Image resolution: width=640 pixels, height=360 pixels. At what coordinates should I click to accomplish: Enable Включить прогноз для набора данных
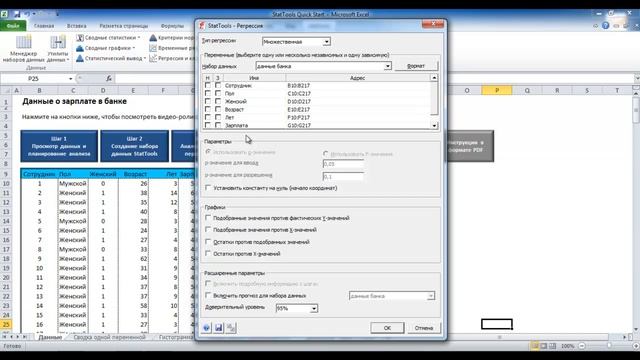(208, 295)
